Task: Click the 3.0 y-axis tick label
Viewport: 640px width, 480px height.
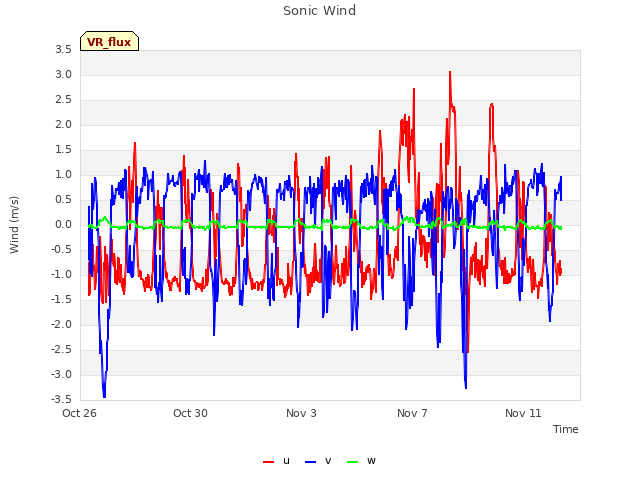Action: pyautogui.click(x=64, y=75)
